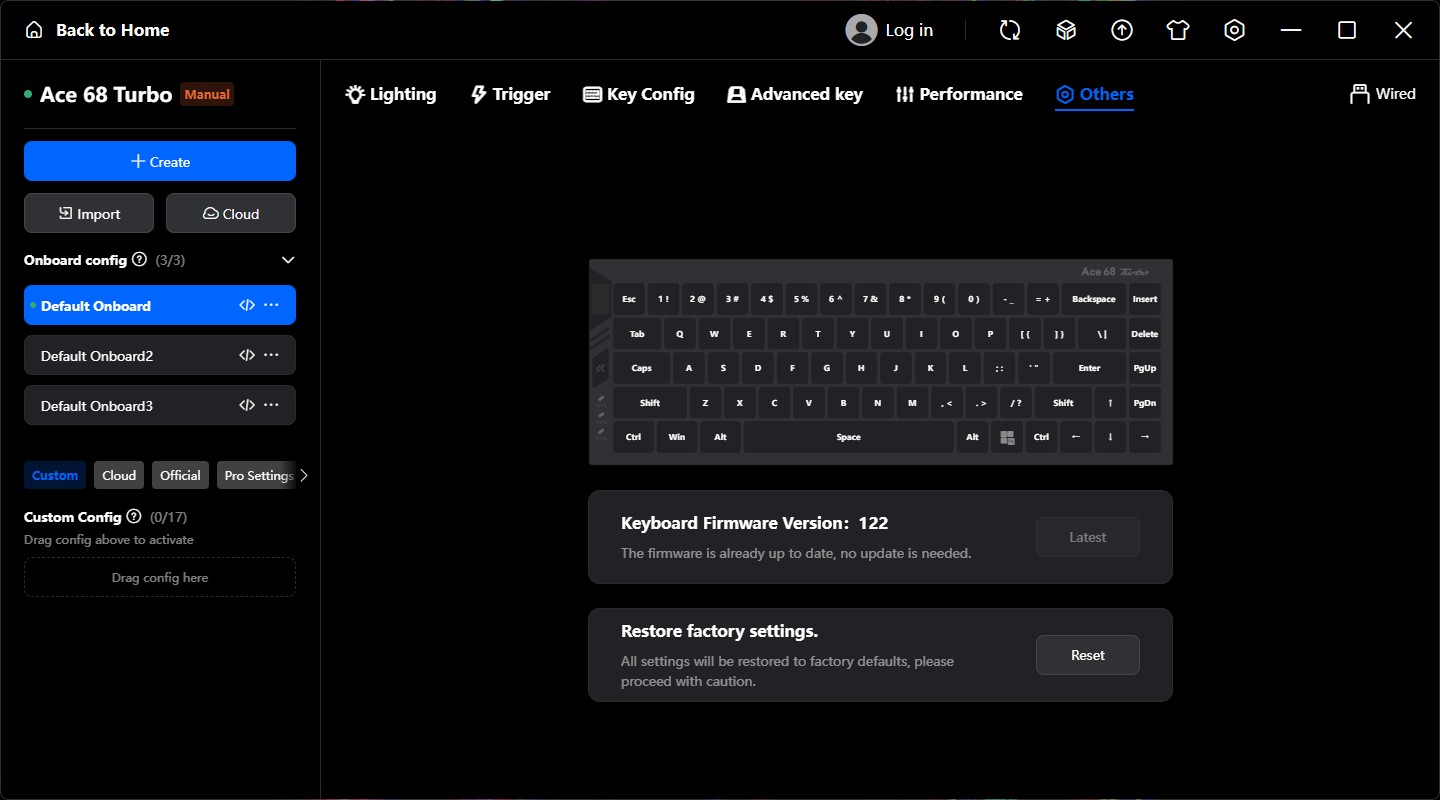The height and width of the screenshot is (800, 1440).
Task: Click the PgDn key on the keyboard
Action: [x=1145, y=403]
